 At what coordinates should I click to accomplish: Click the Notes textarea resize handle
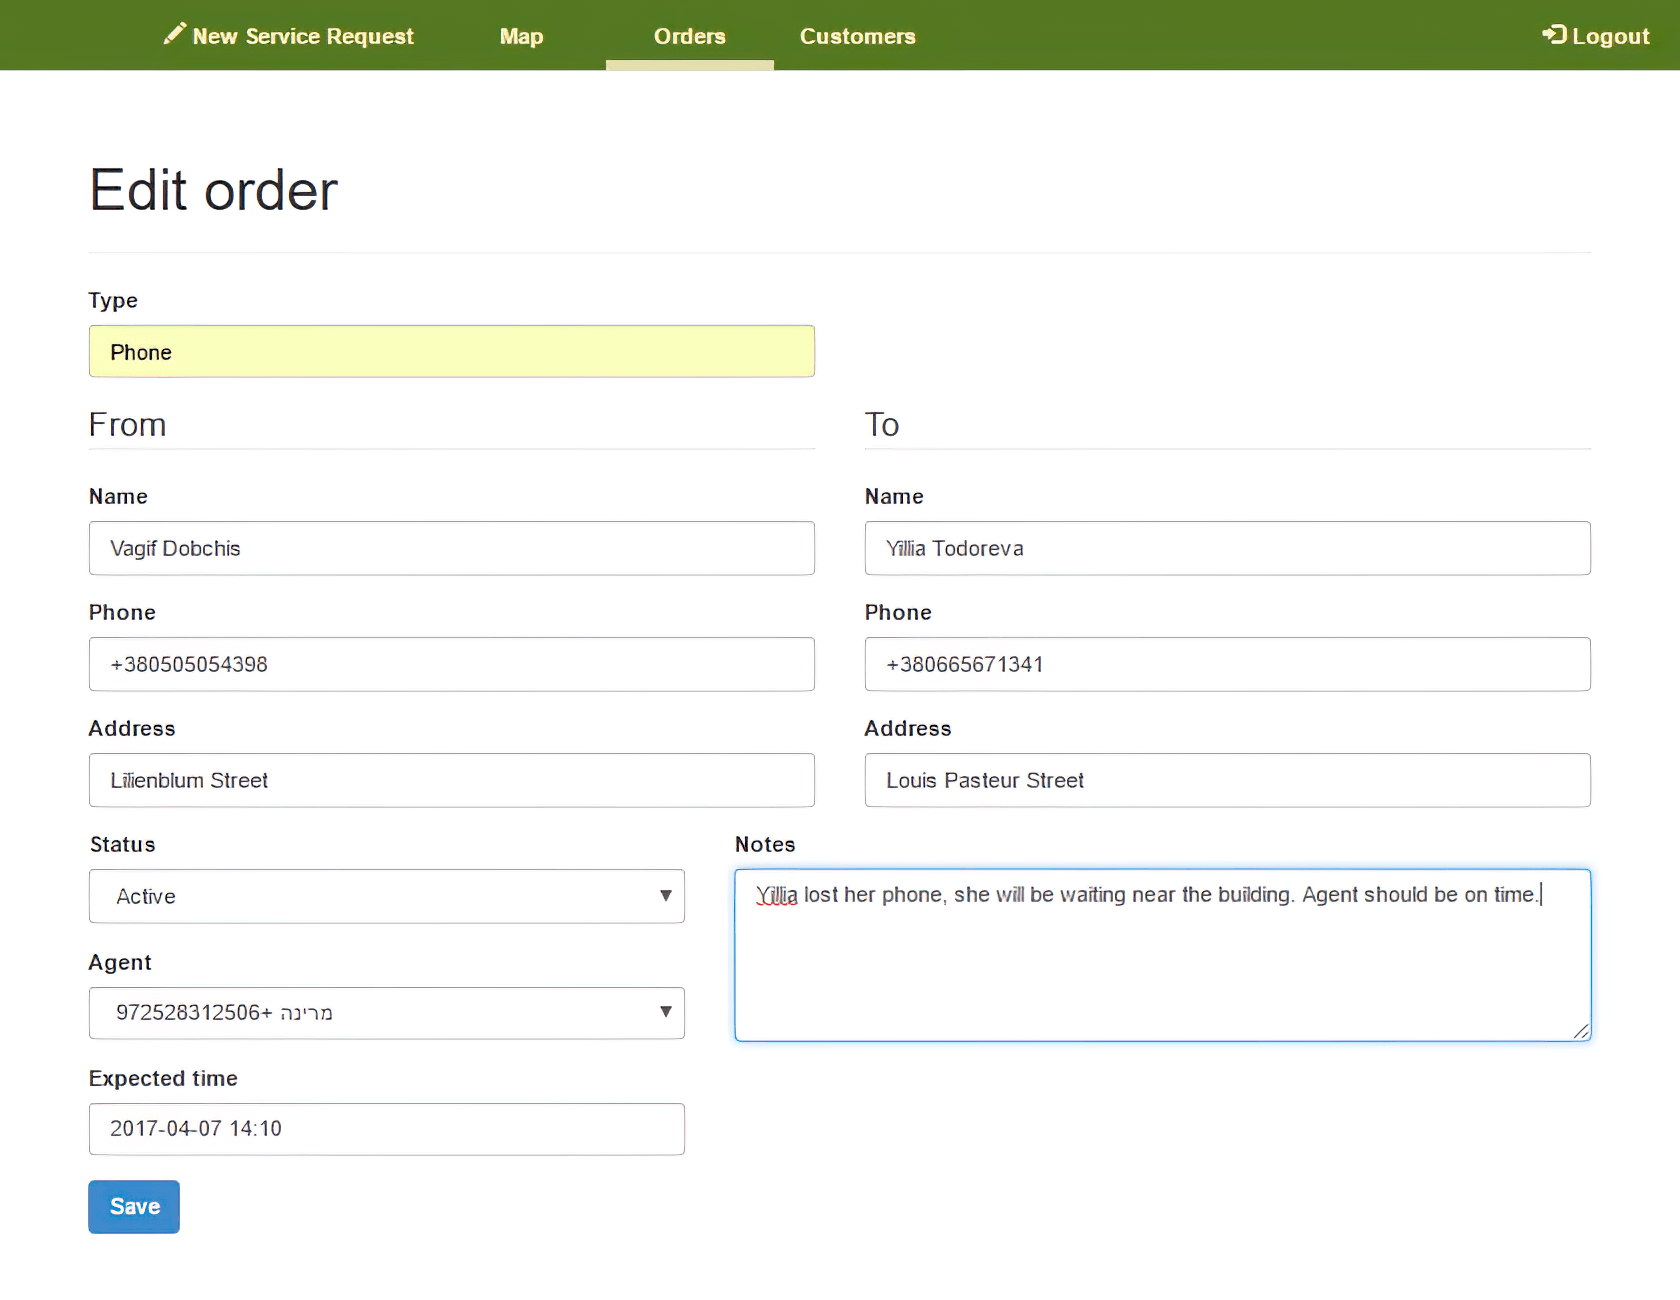coord(1580,1031)
